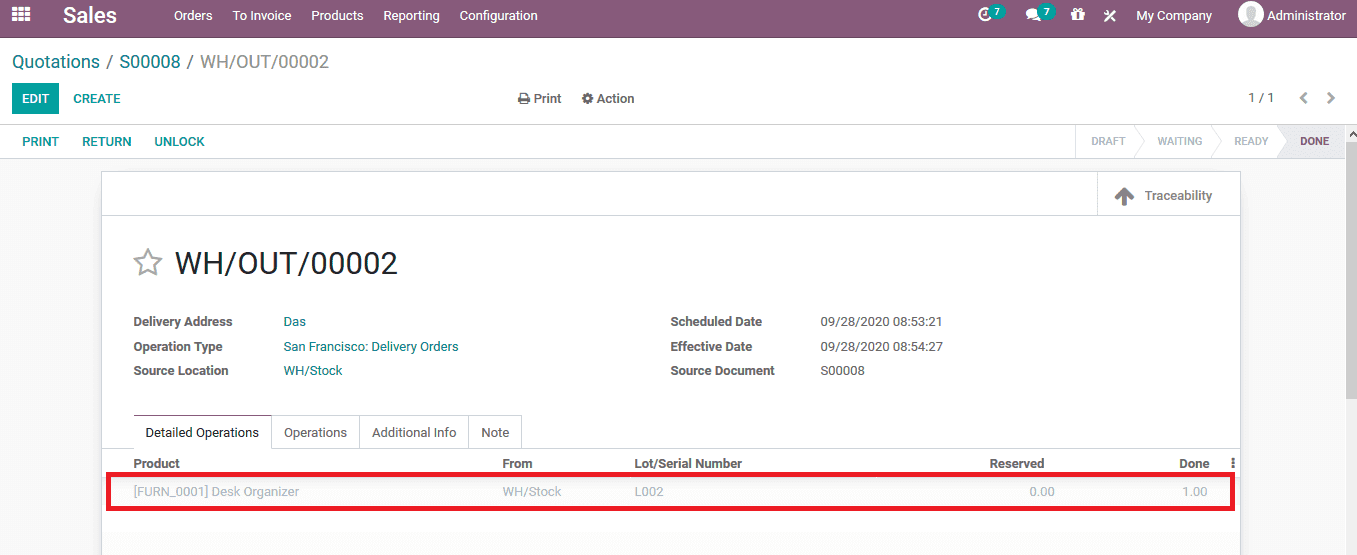The height and width of the screenshot is (555, 1357).
Task: Open the conversations chat bubble icon
Action: click(1036, 15)
